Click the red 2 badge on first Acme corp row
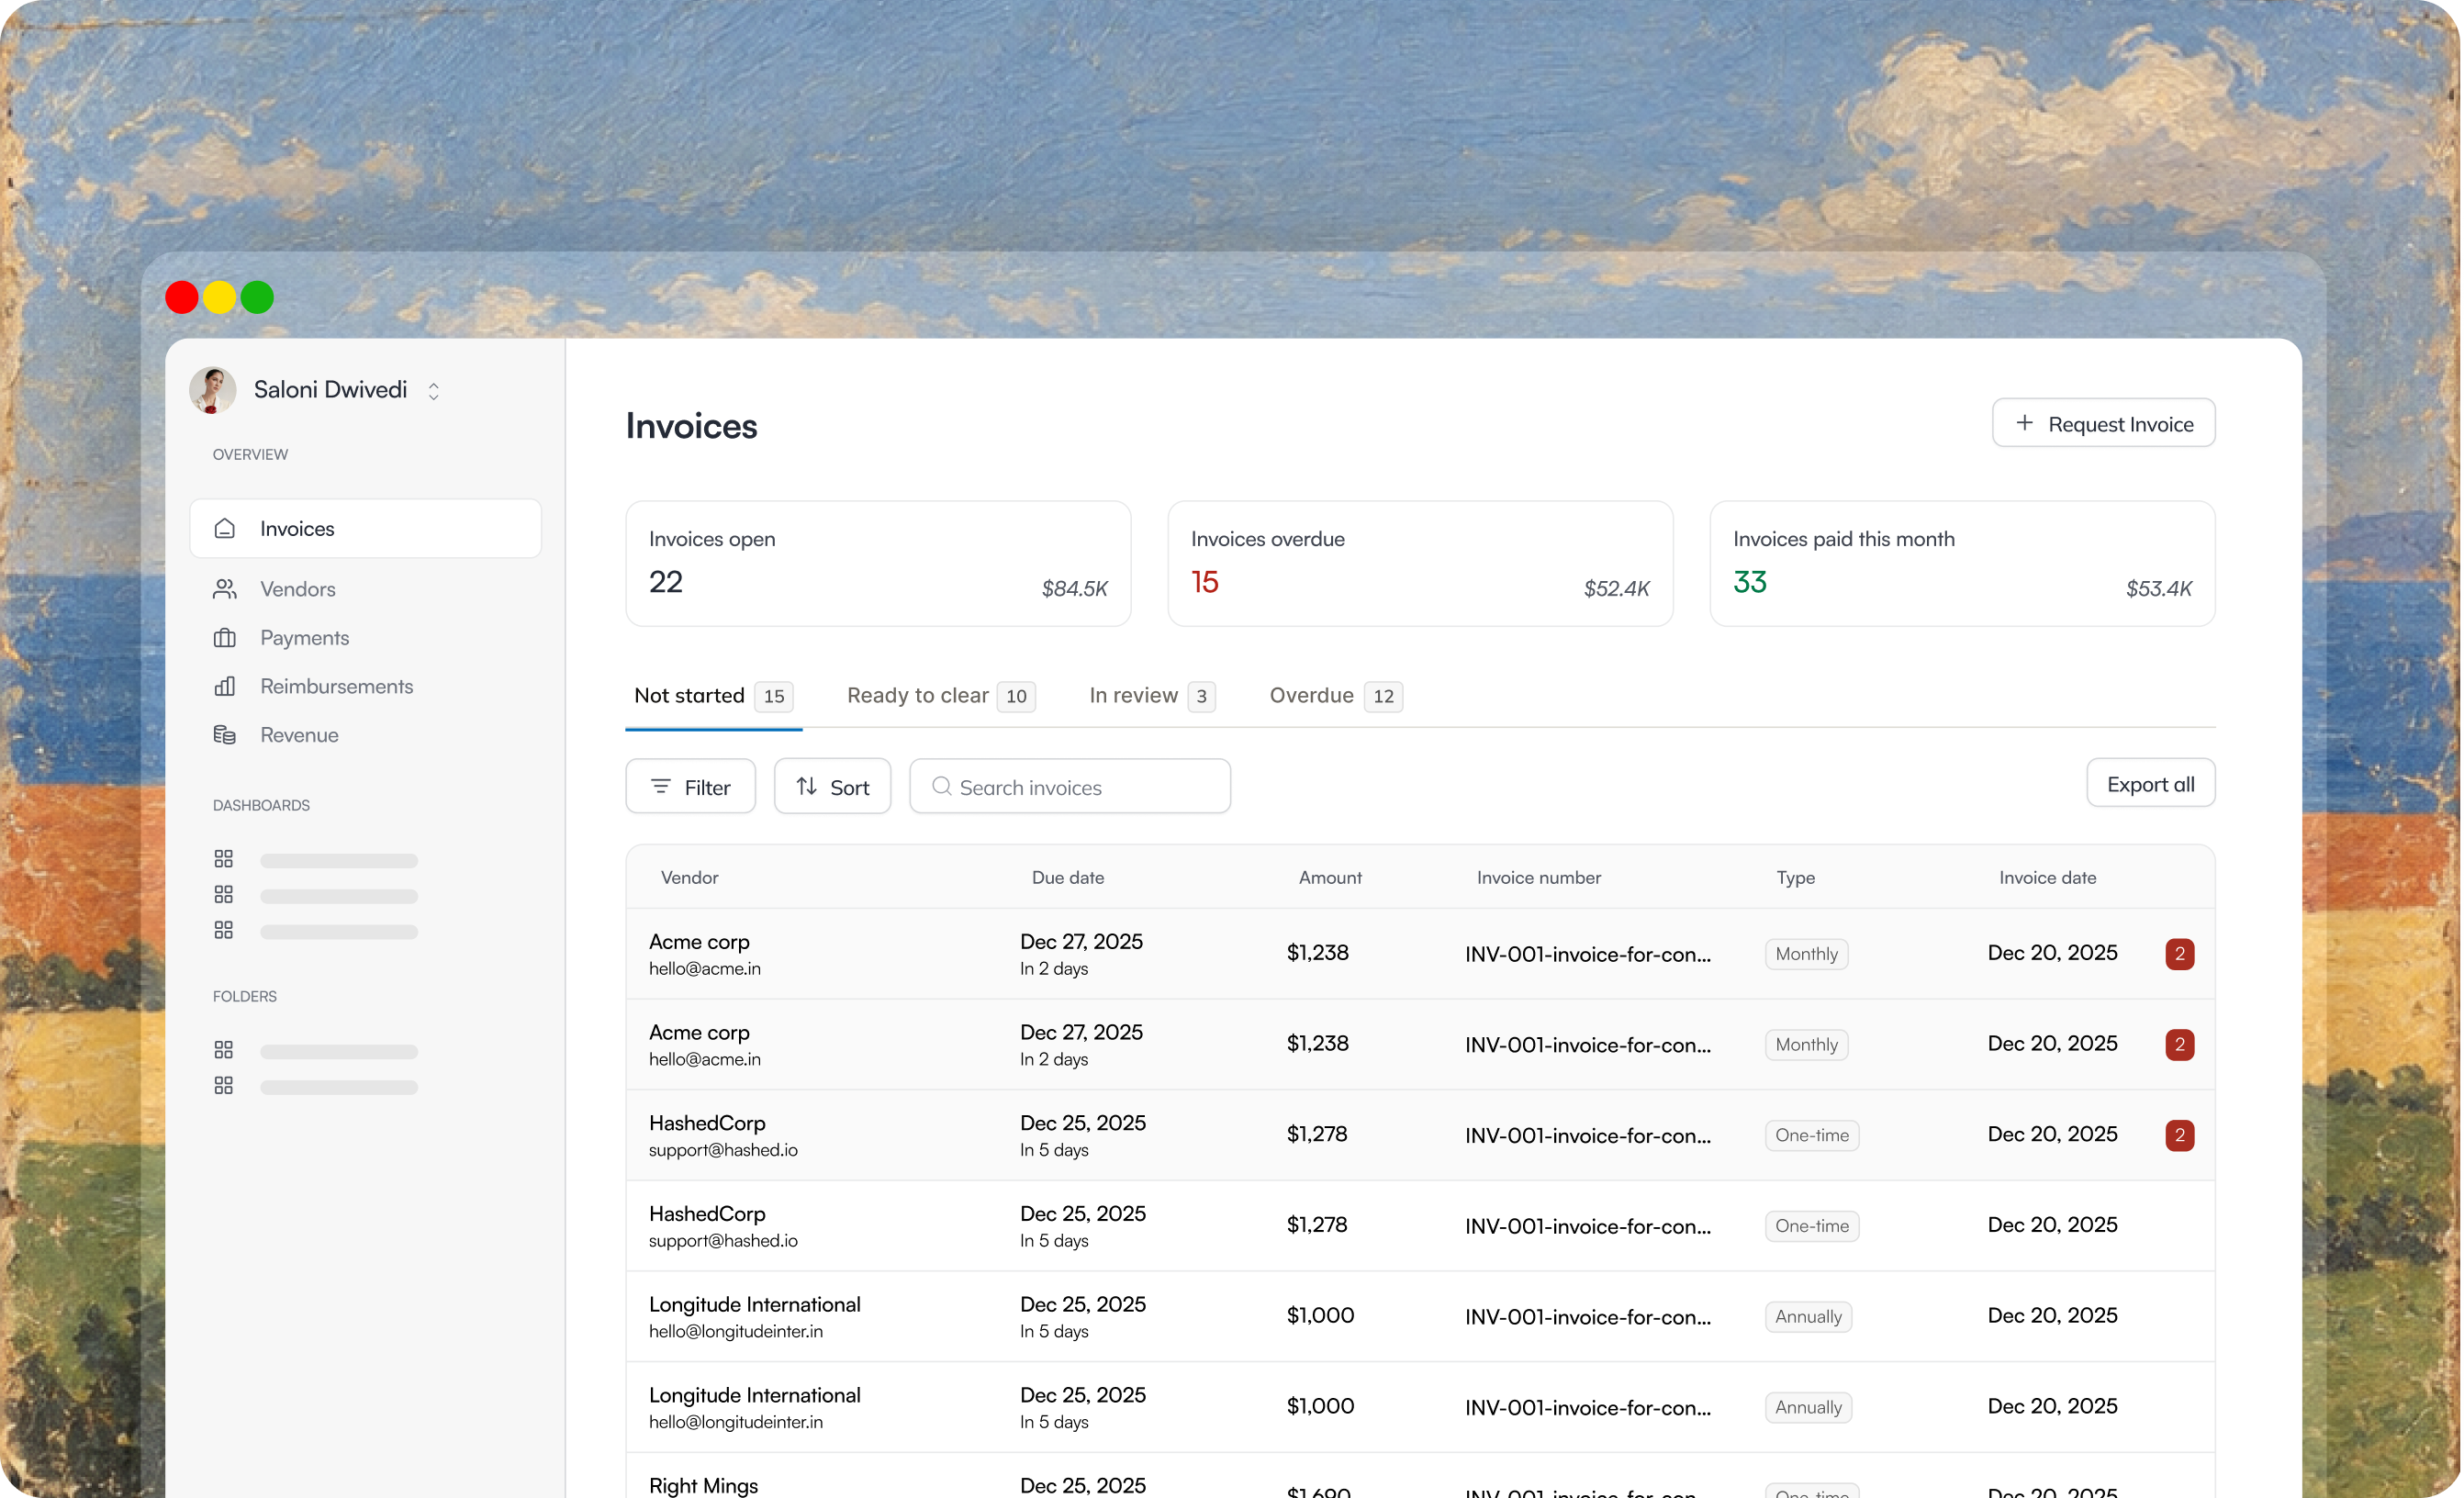2464x1498 pixels. coord(2179,954)
